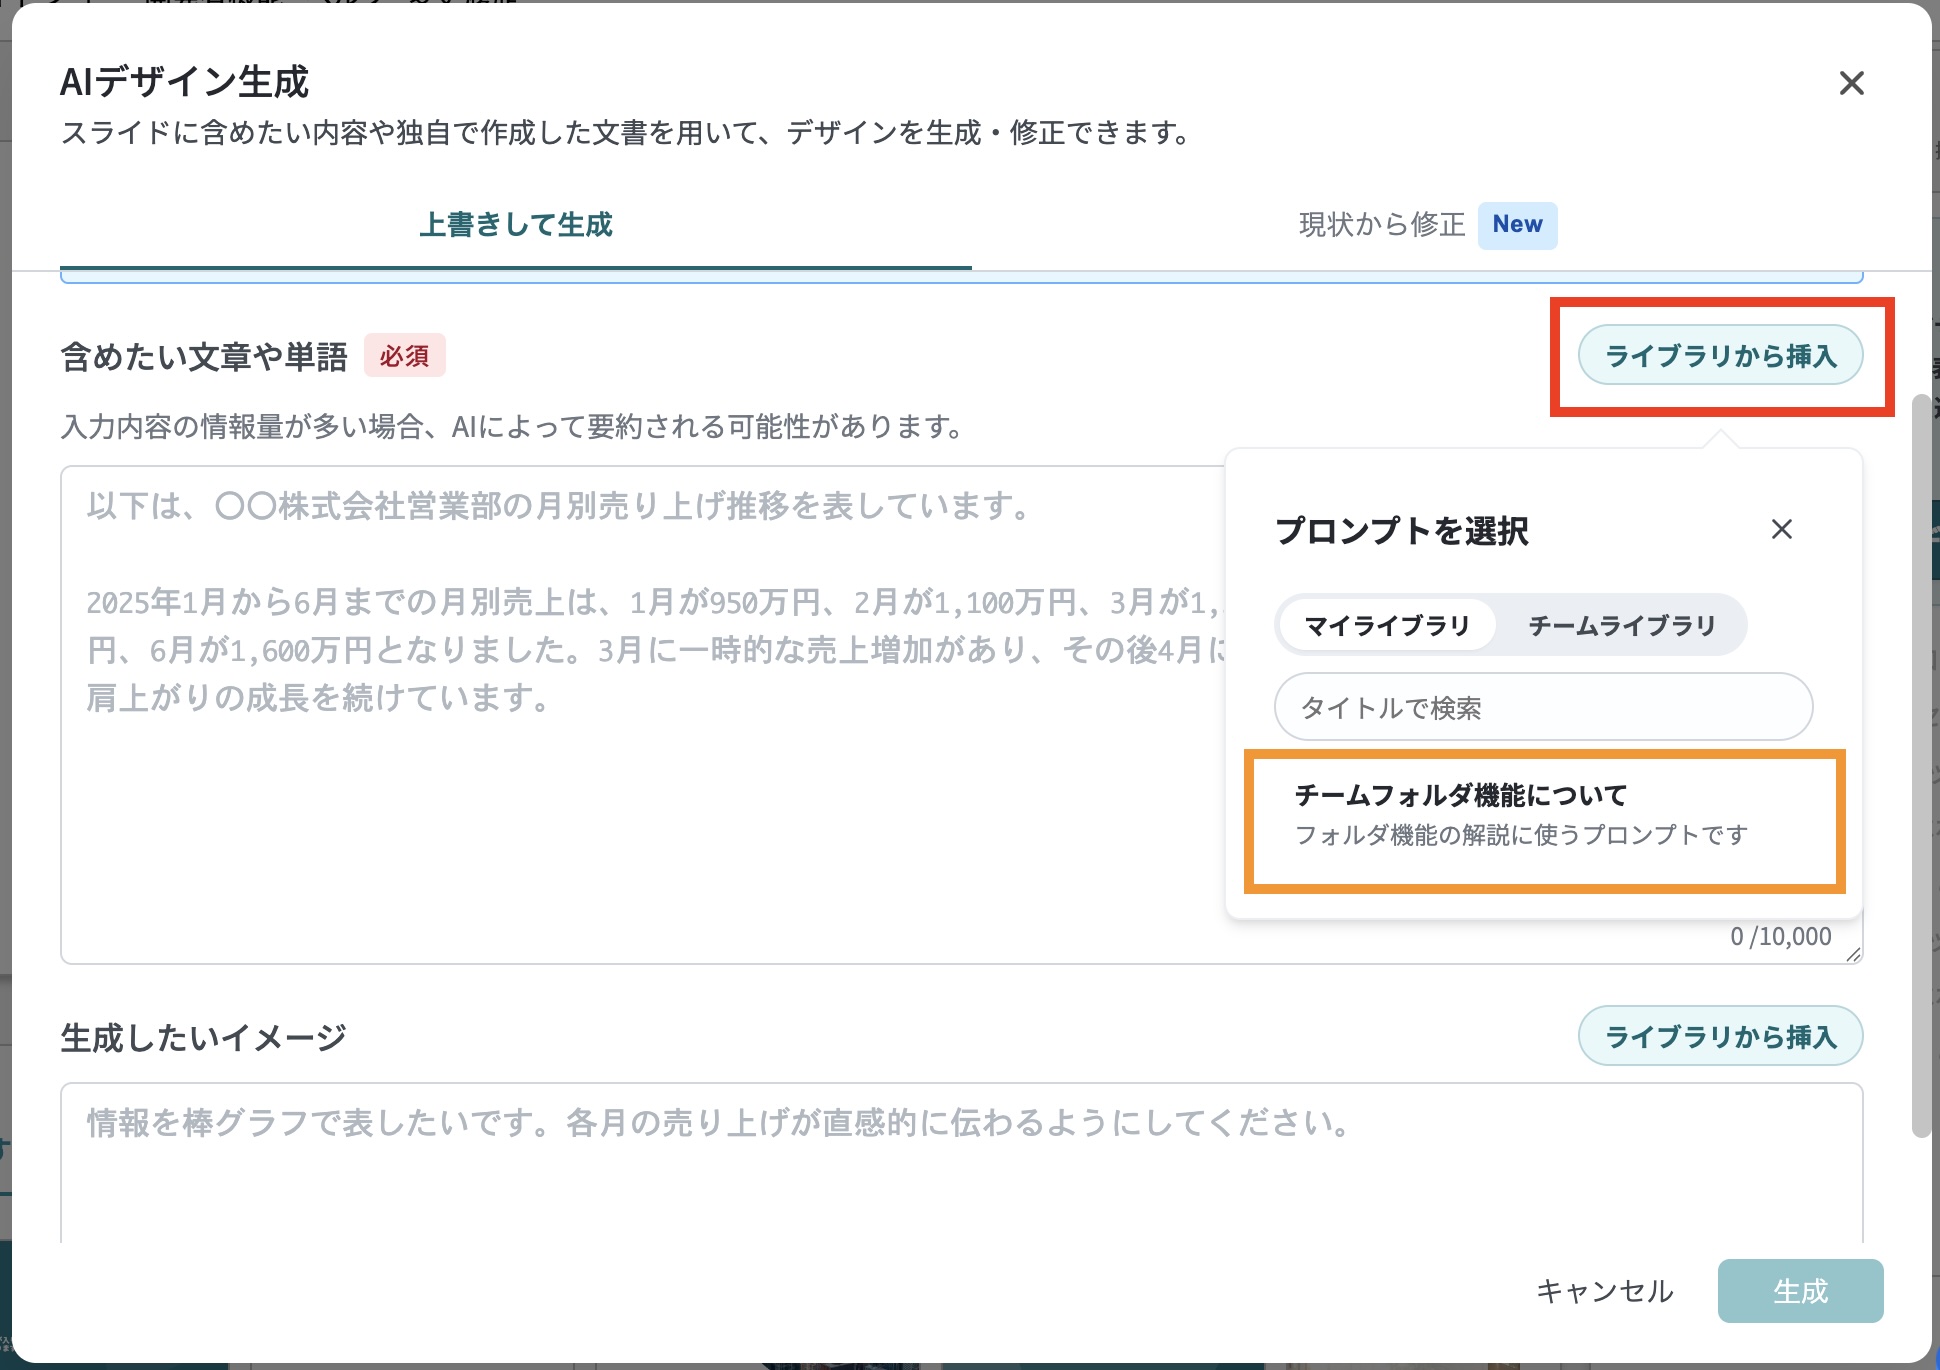The height and width of the screenshot is (1370, 1940).
Task: Click ライブラリから挿入 button beside 生成したいイメージ
Action: click(x=1720, y=1036)
